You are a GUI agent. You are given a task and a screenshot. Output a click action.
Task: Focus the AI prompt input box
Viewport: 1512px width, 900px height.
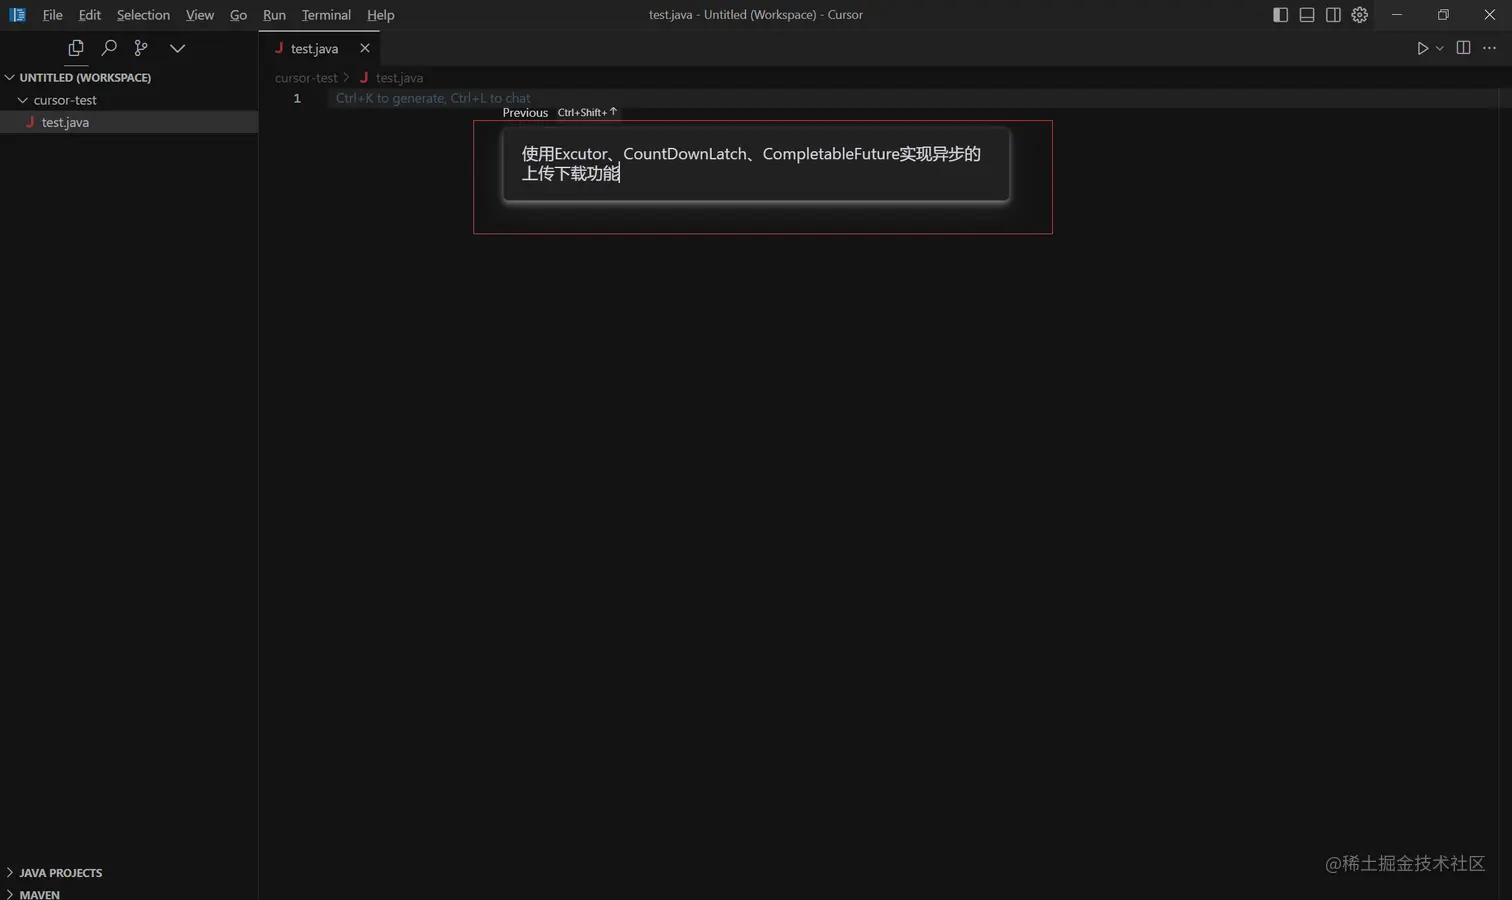(x=756, y=164)
